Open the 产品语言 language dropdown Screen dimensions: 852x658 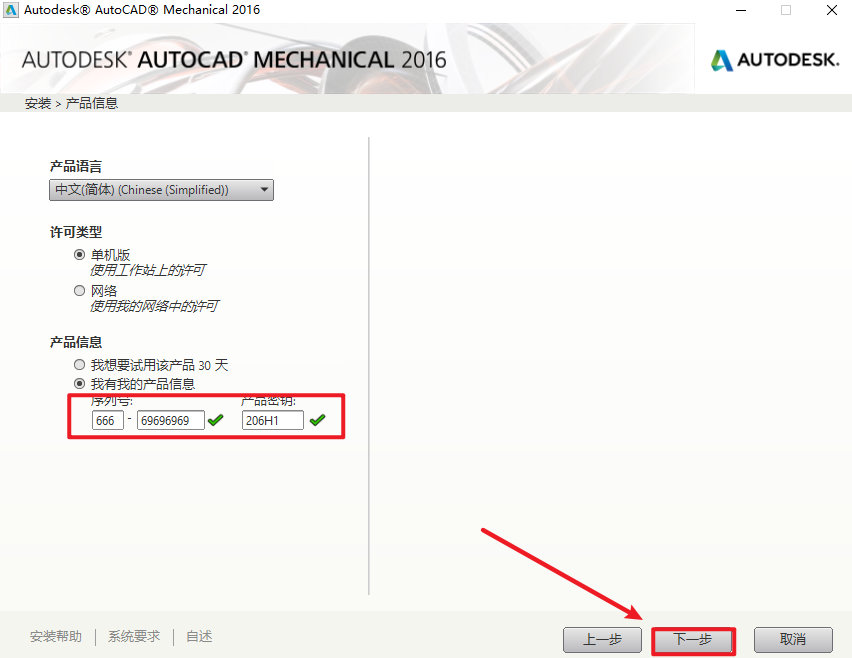coord(161,190)
